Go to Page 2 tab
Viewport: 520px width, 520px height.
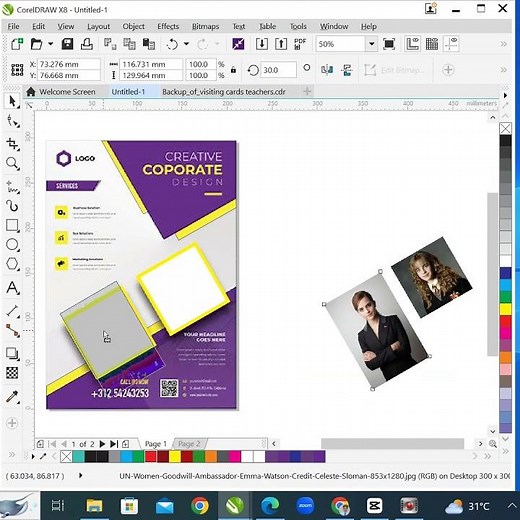[x=189, y=444]
